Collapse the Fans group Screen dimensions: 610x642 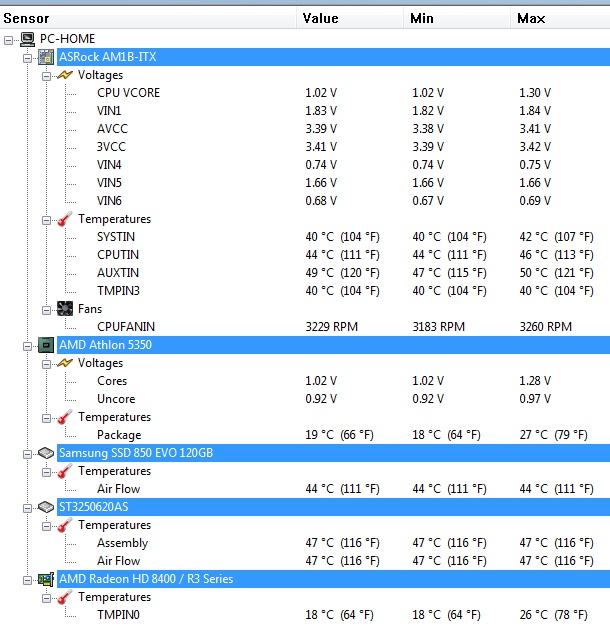[47, 310]
